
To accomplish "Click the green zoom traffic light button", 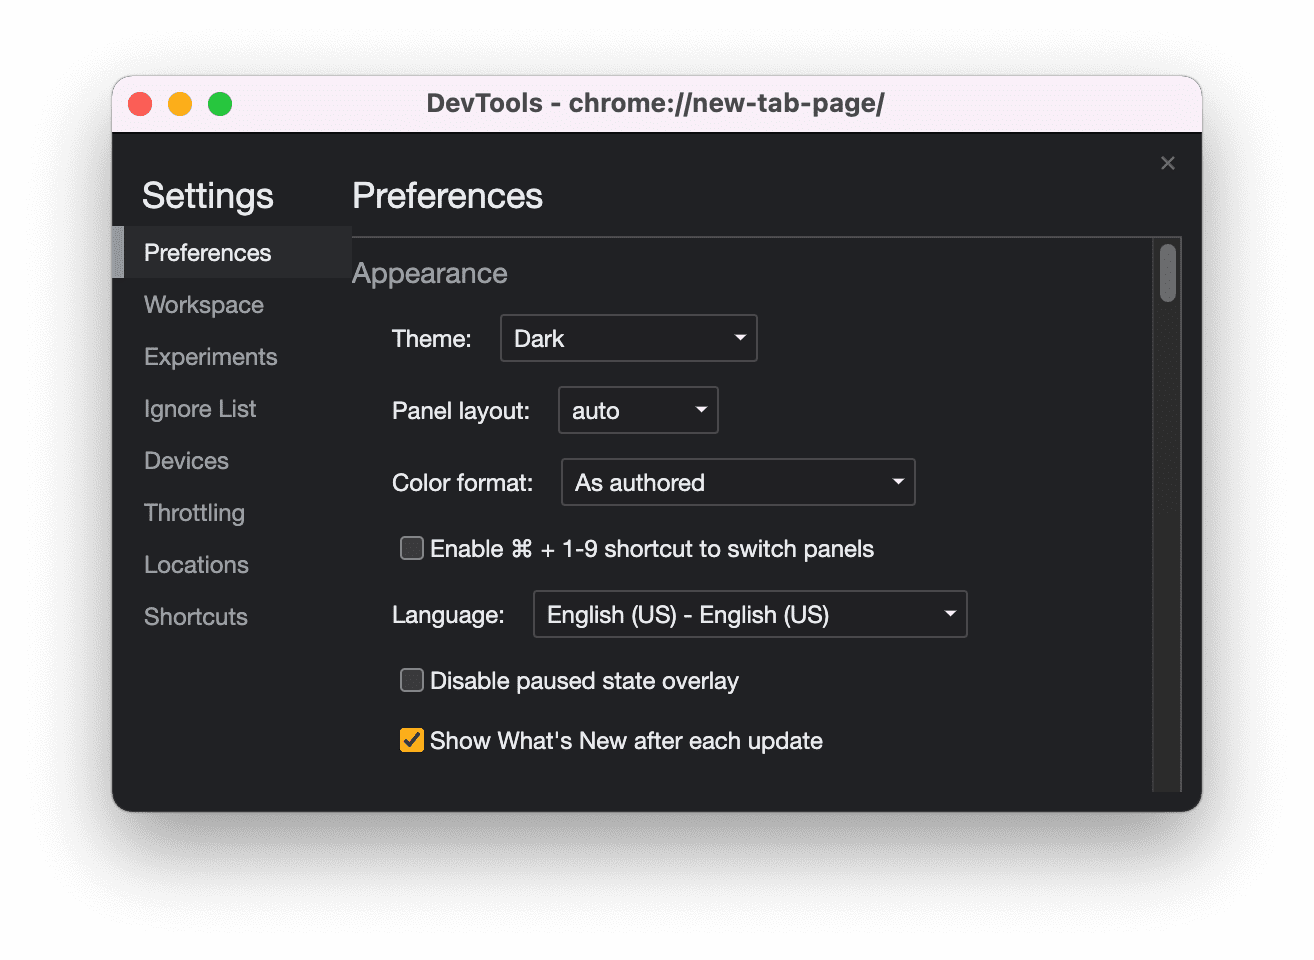I will point(219,103).
